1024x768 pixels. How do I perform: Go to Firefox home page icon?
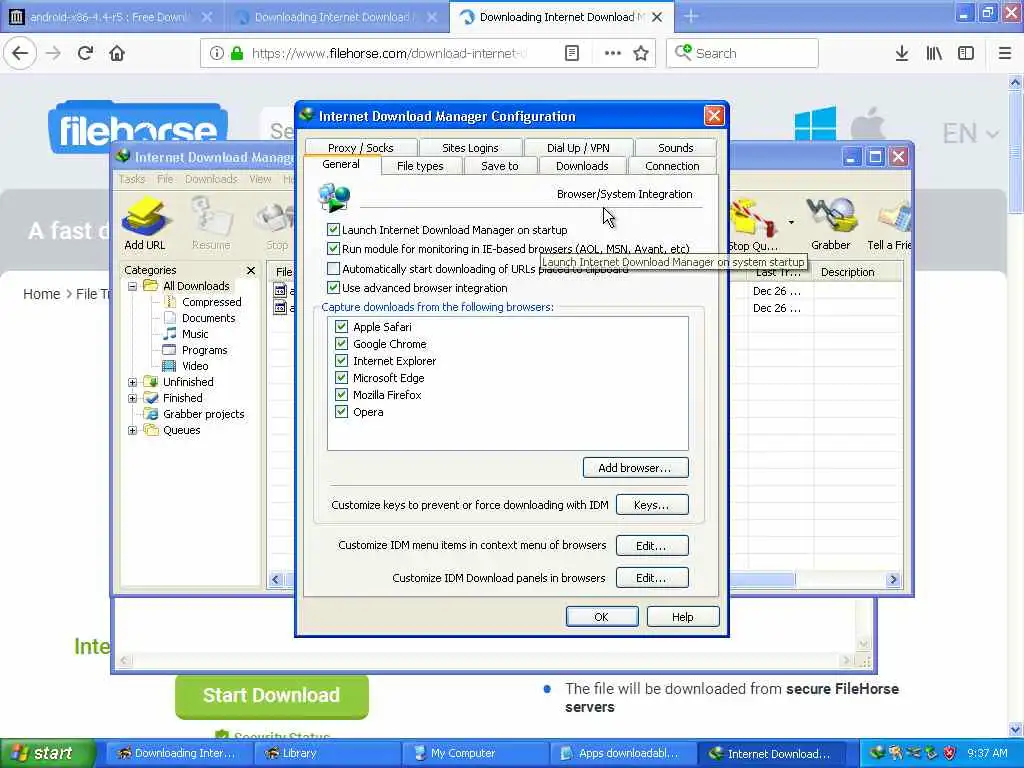[117, 53]
